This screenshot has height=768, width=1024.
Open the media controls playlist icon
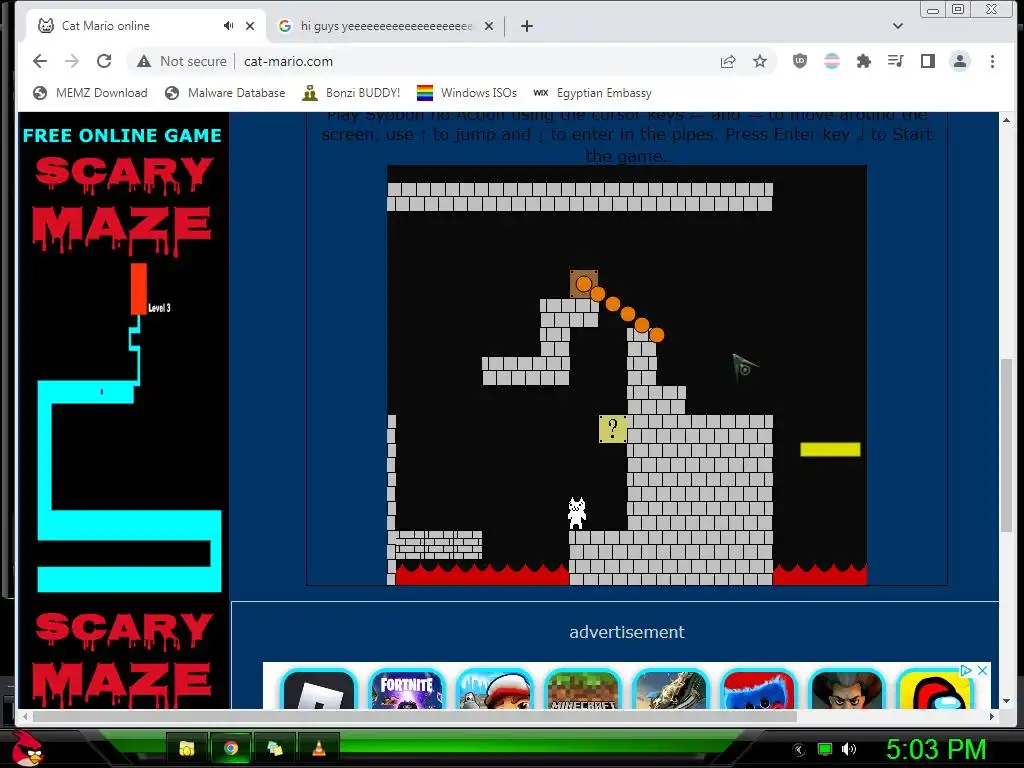tap(895, 61)
